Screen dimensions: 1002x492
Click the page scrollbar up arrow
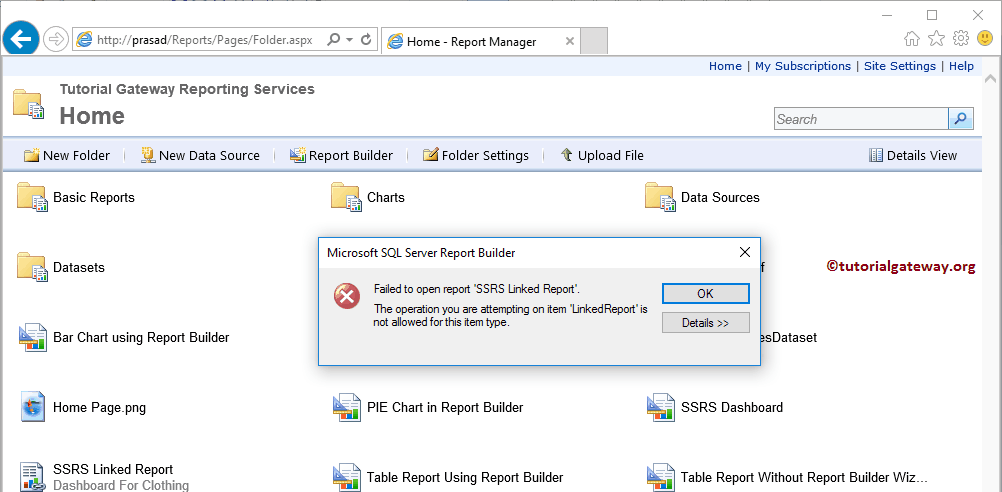tap(990, 79)
